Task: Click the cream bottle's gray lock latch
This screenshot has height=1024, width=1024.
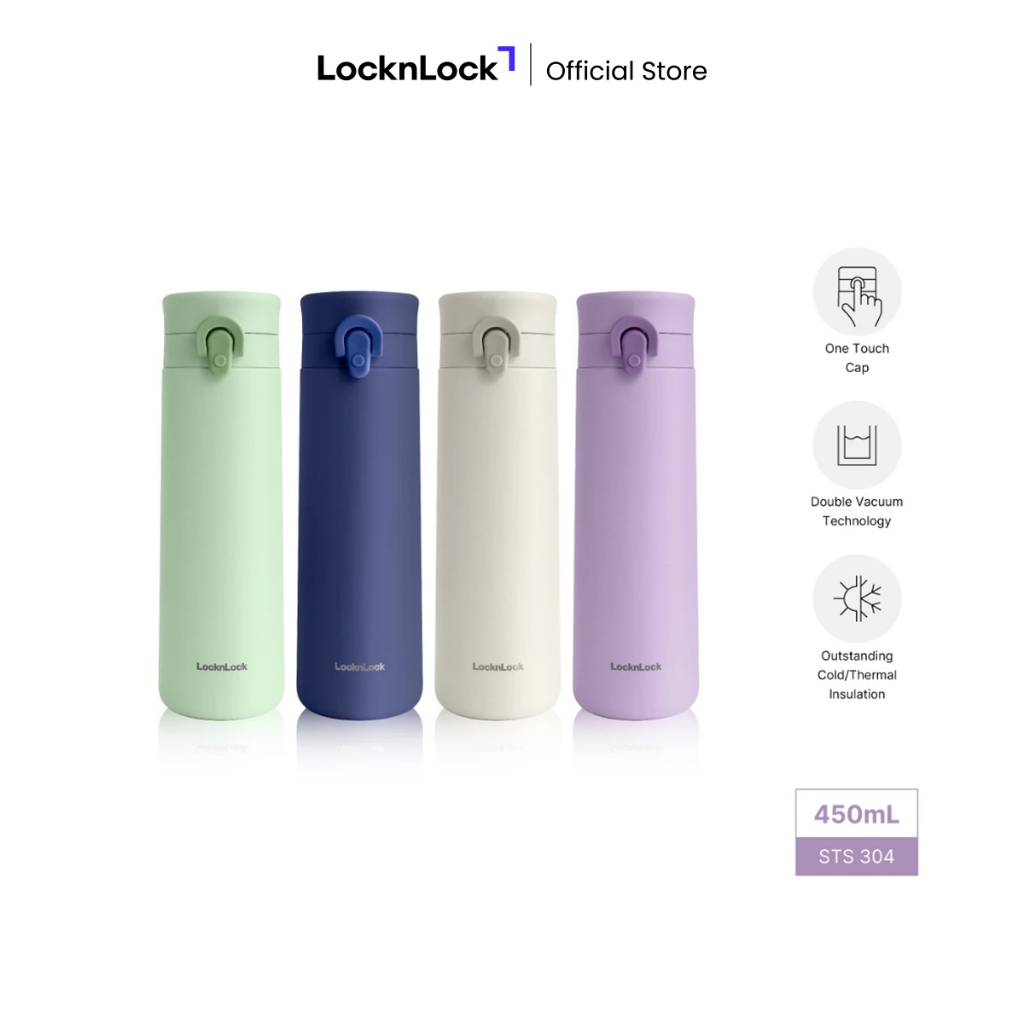Action: click(x=496, y=345)
